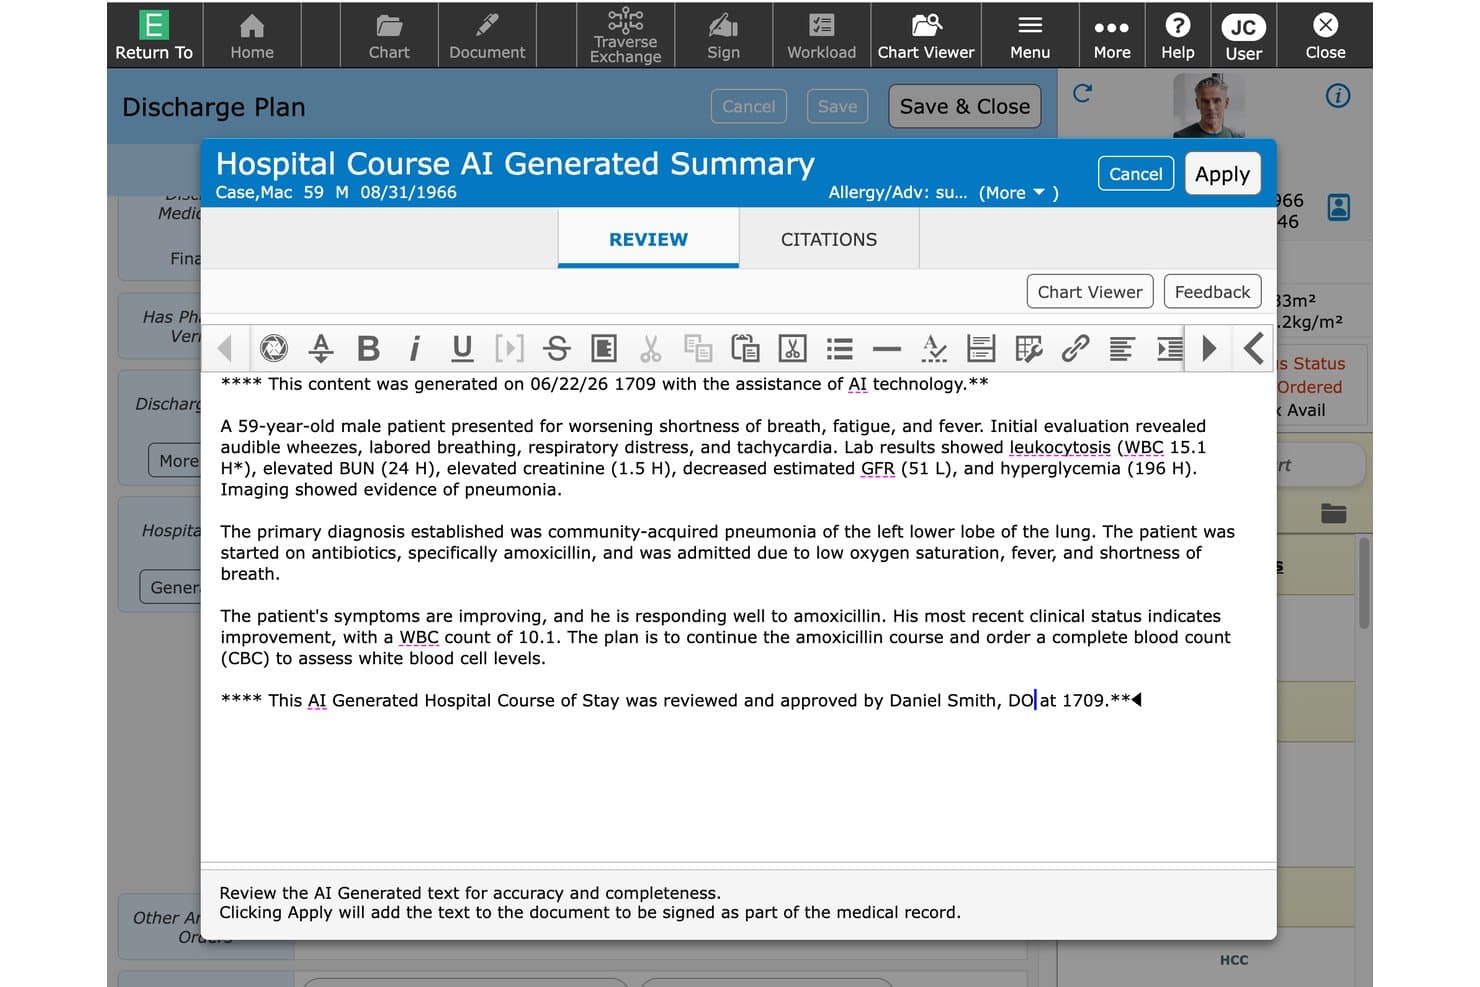Click the save template icon
Viewport: 1480px width, 987px height.
click(981, 348)
